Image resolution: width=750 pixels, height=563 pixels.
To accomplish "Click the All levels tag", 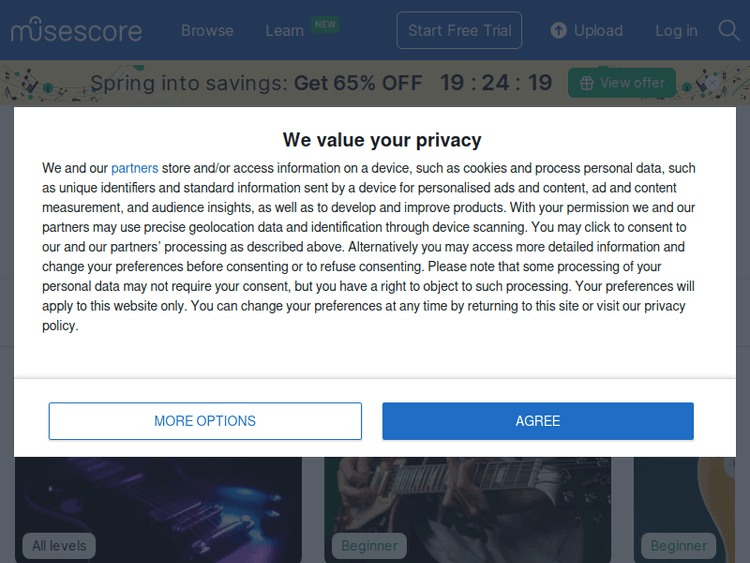I will (x=59, y=546).
